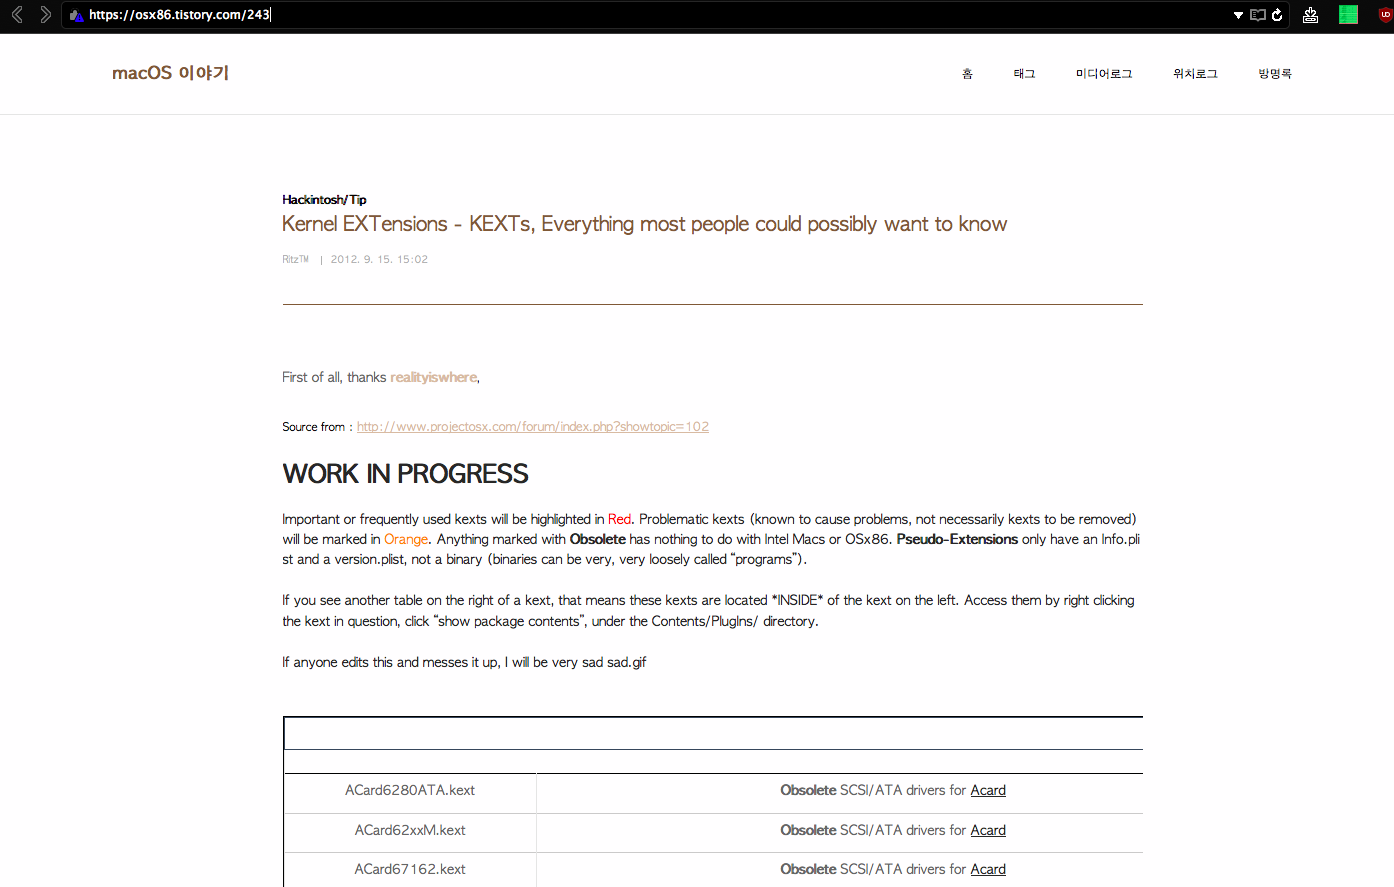Open the URL history dropdown arrow
The image size is (1394, 887).
click(1238, 15)
